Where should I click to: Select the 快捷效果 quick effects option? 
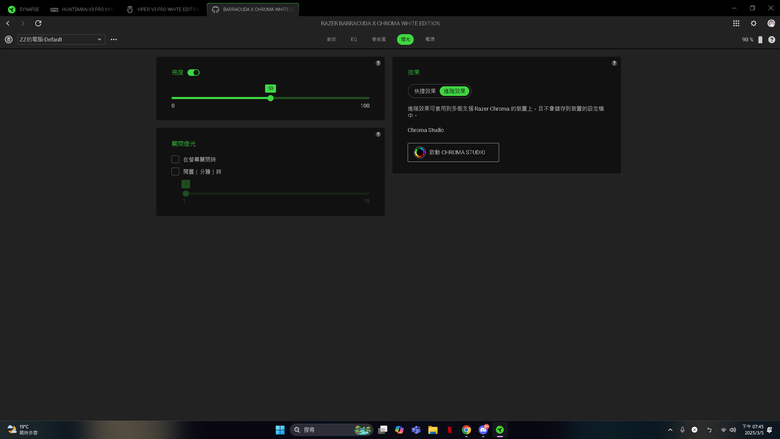tap(424, 91)
